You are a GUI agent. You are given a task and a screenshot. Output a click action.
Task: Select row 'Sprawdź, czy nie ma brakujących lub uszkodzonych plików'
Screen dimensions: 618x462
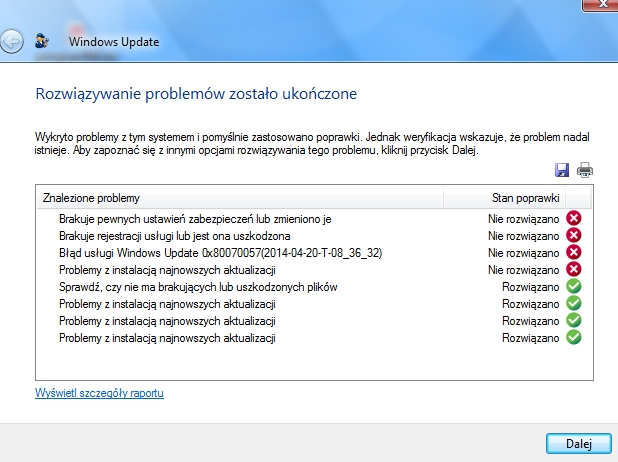[314, 287]
